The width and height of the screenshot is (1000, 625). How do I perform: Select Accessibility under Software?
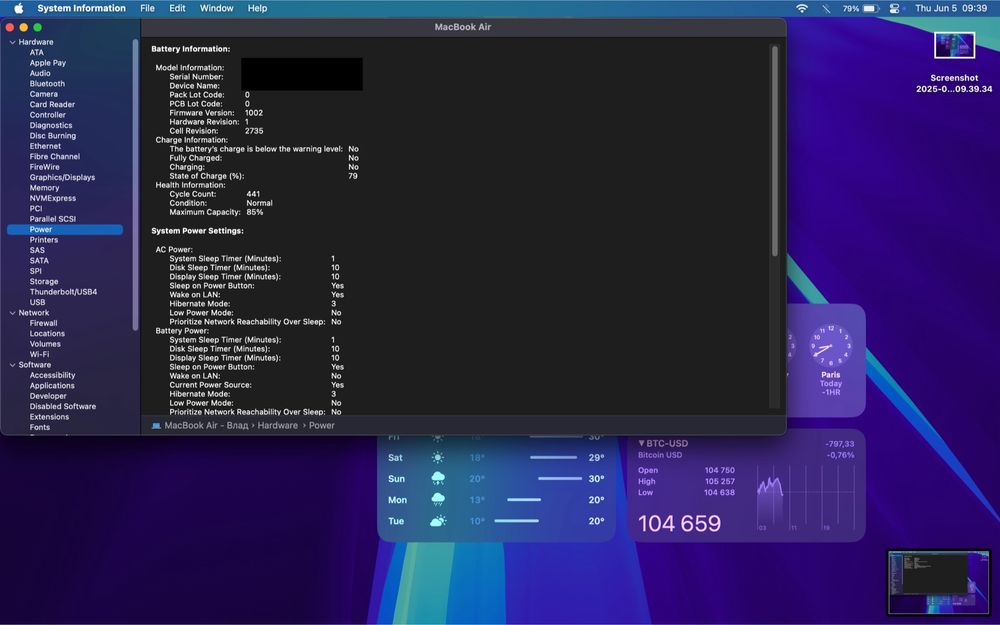pos(52,375)
